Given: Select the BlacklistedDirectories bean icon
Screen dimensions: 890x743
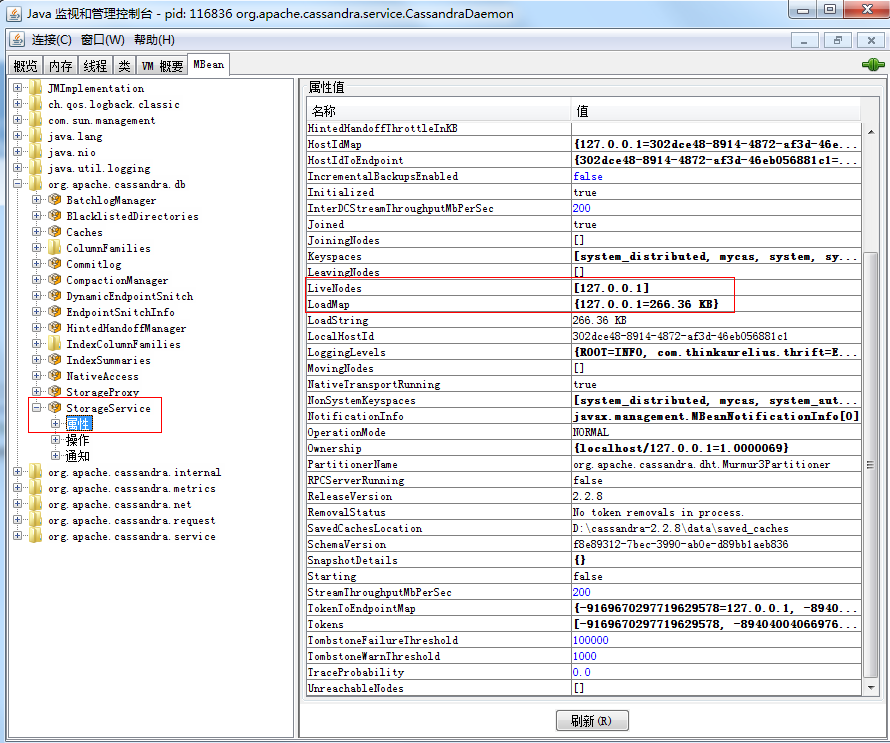Looking at the screenshot, I should pos(54,216).
